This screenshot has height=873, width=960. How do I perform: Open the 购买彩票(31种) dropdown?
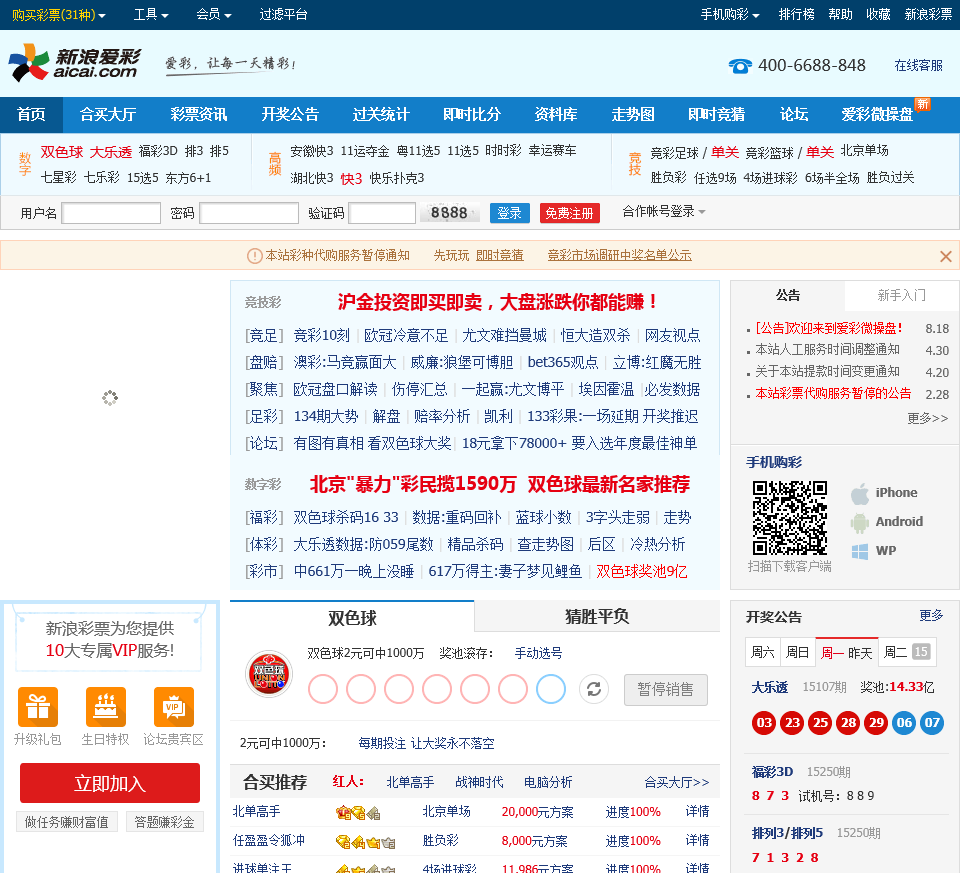(x=59, y=15)
